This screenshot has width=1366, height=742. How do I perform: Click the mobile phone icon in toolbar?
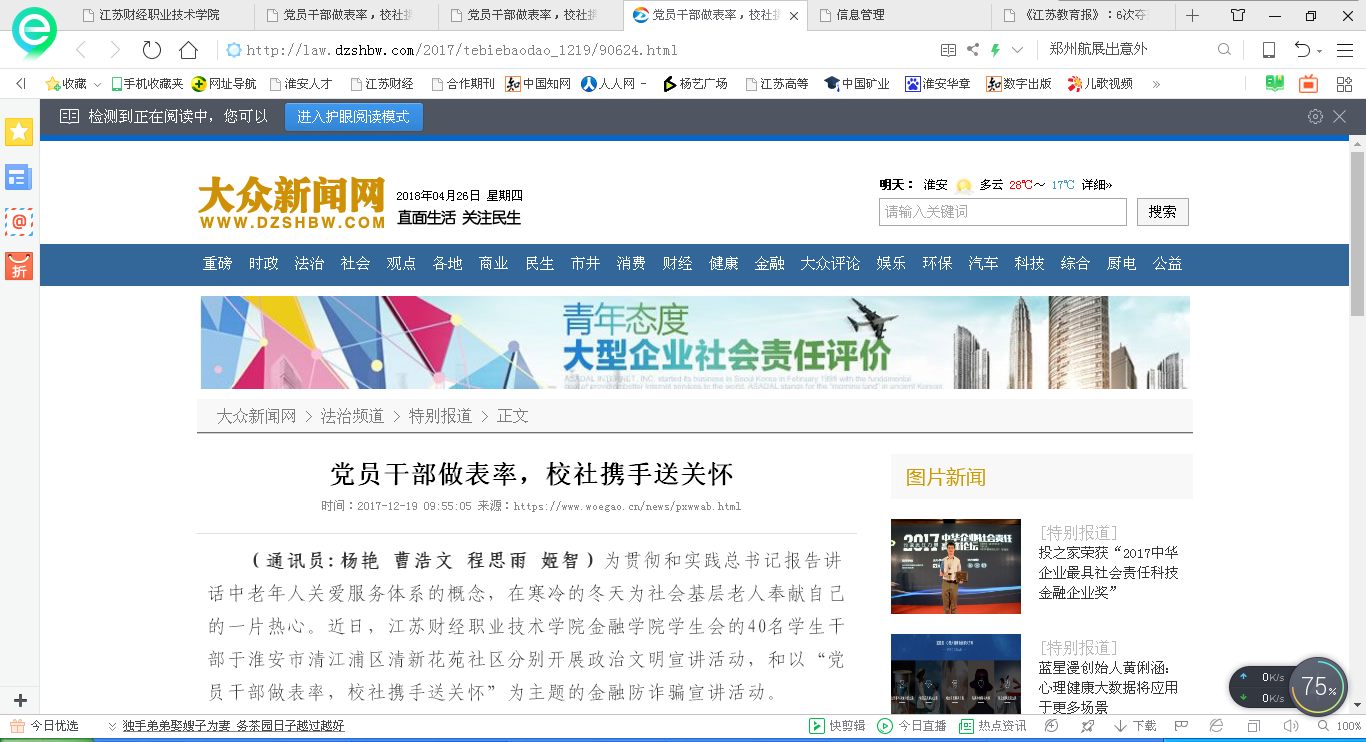1268,50
